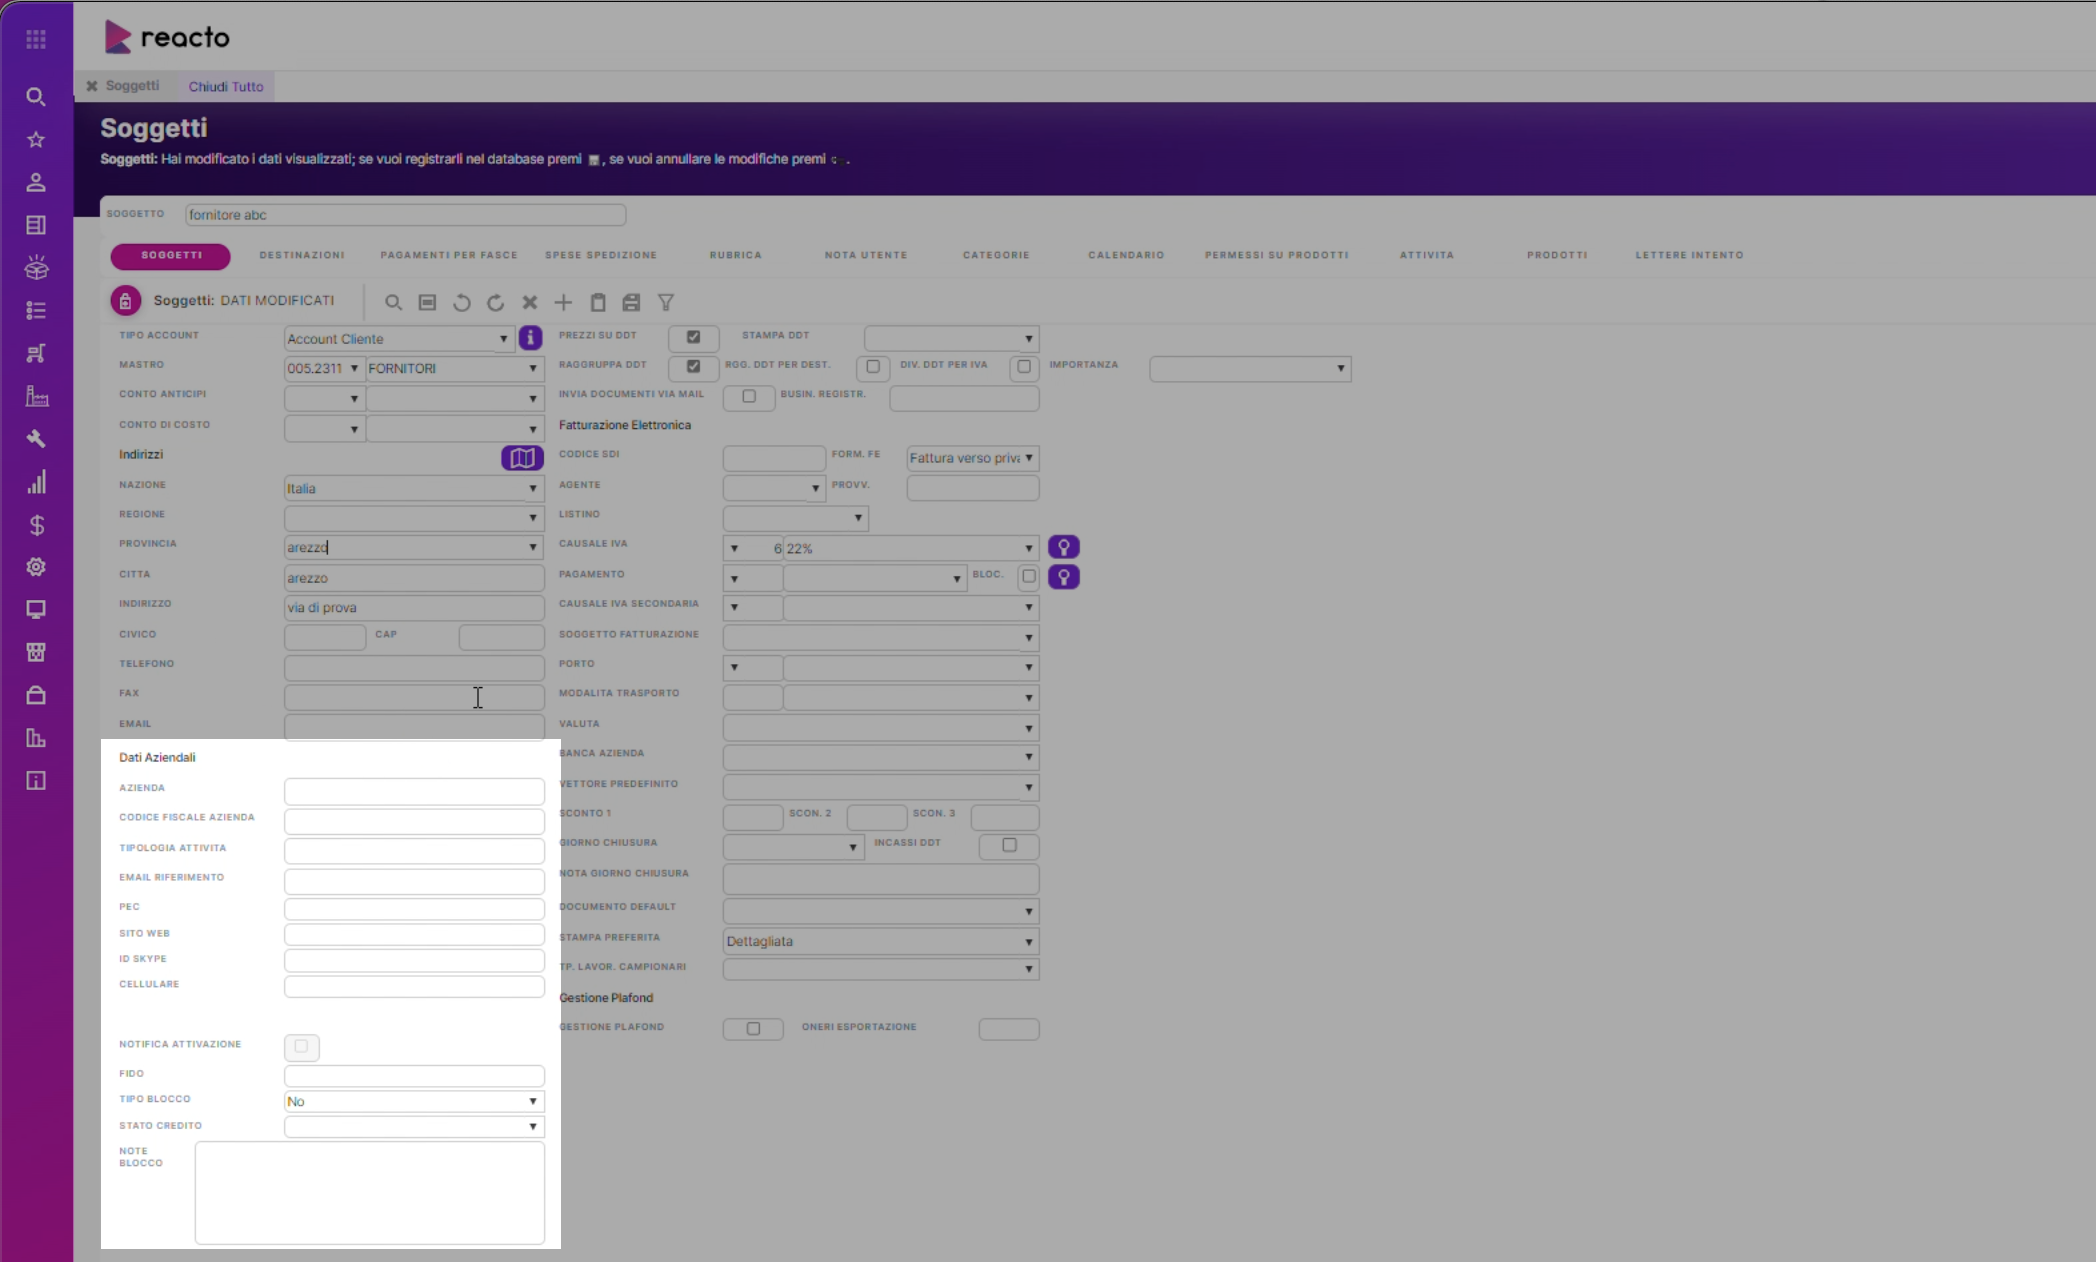Open Mastro FORNITORI dropdown
2096x1262 pixels.
click(x=455, y=368)
